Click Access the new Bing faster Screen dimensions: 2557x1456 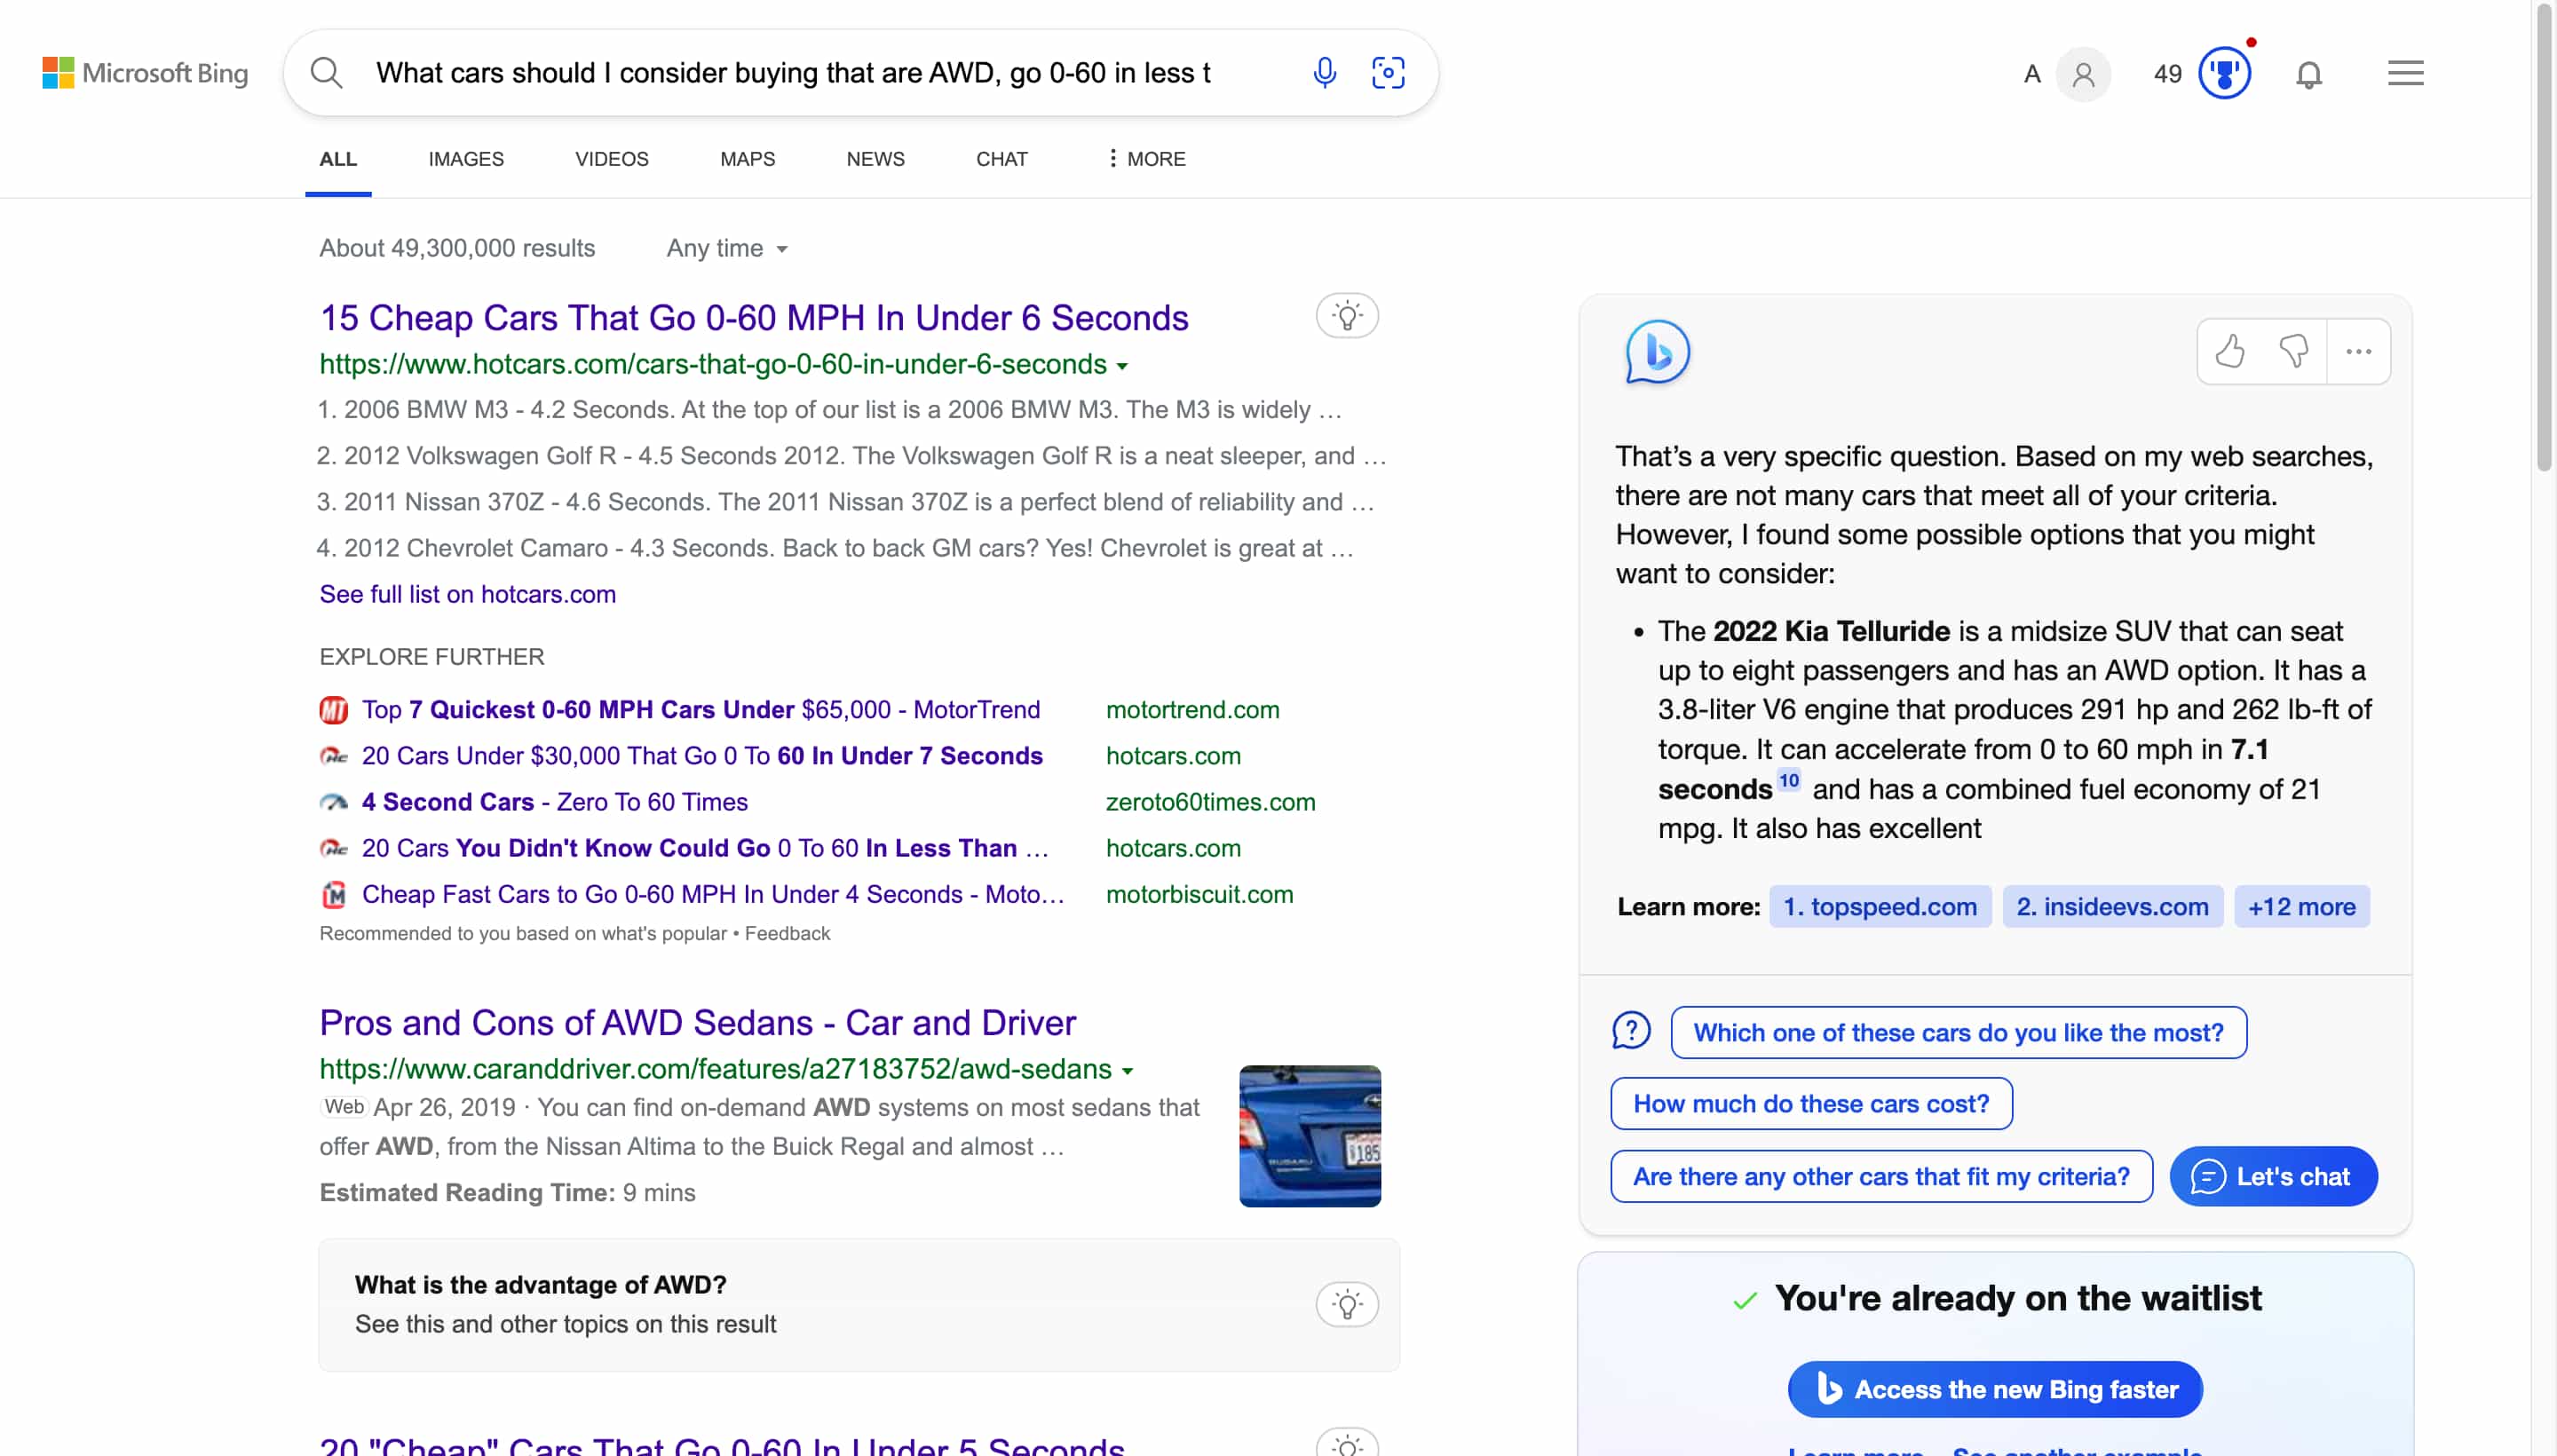tap(1995, 1389)
